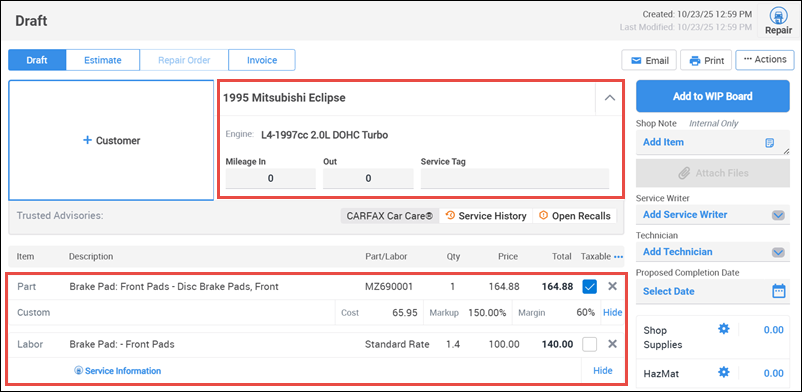Click the Repair car icon
Image resolution: width=802 pixels, height=392 pixels.
778,16
